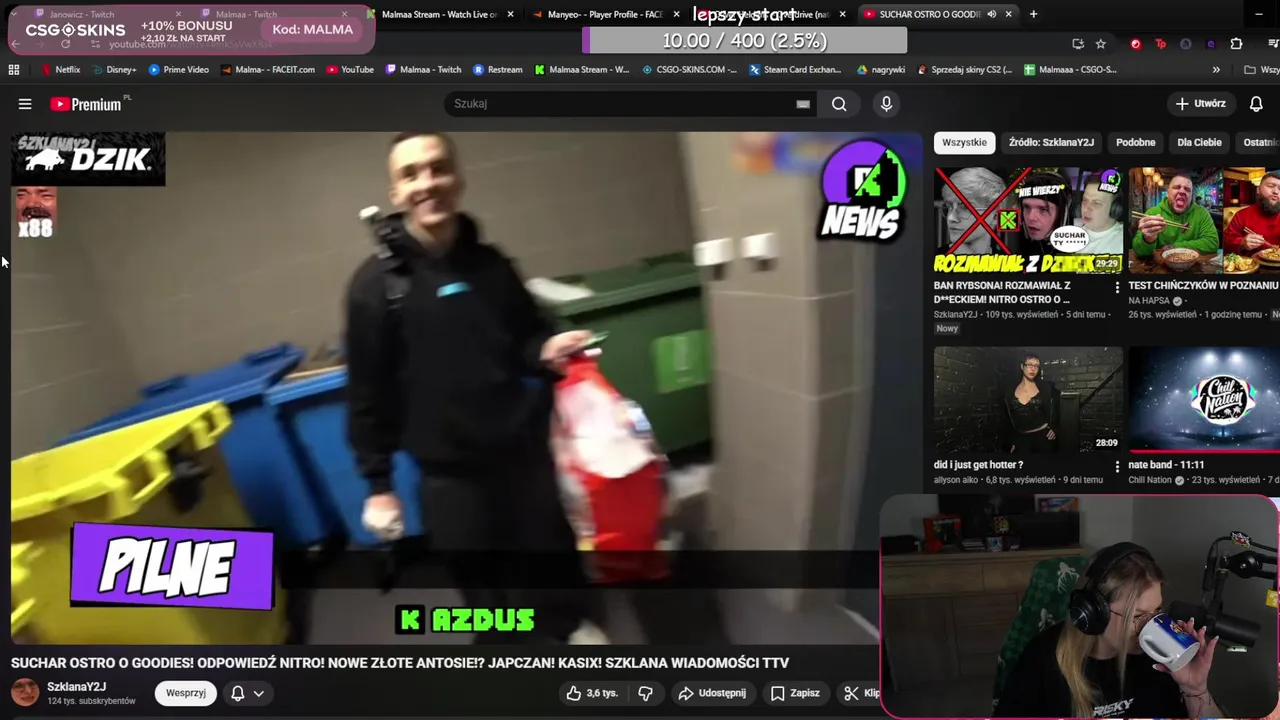
Task: Select the Podobne filter chip
Action: coord(1135,142)
